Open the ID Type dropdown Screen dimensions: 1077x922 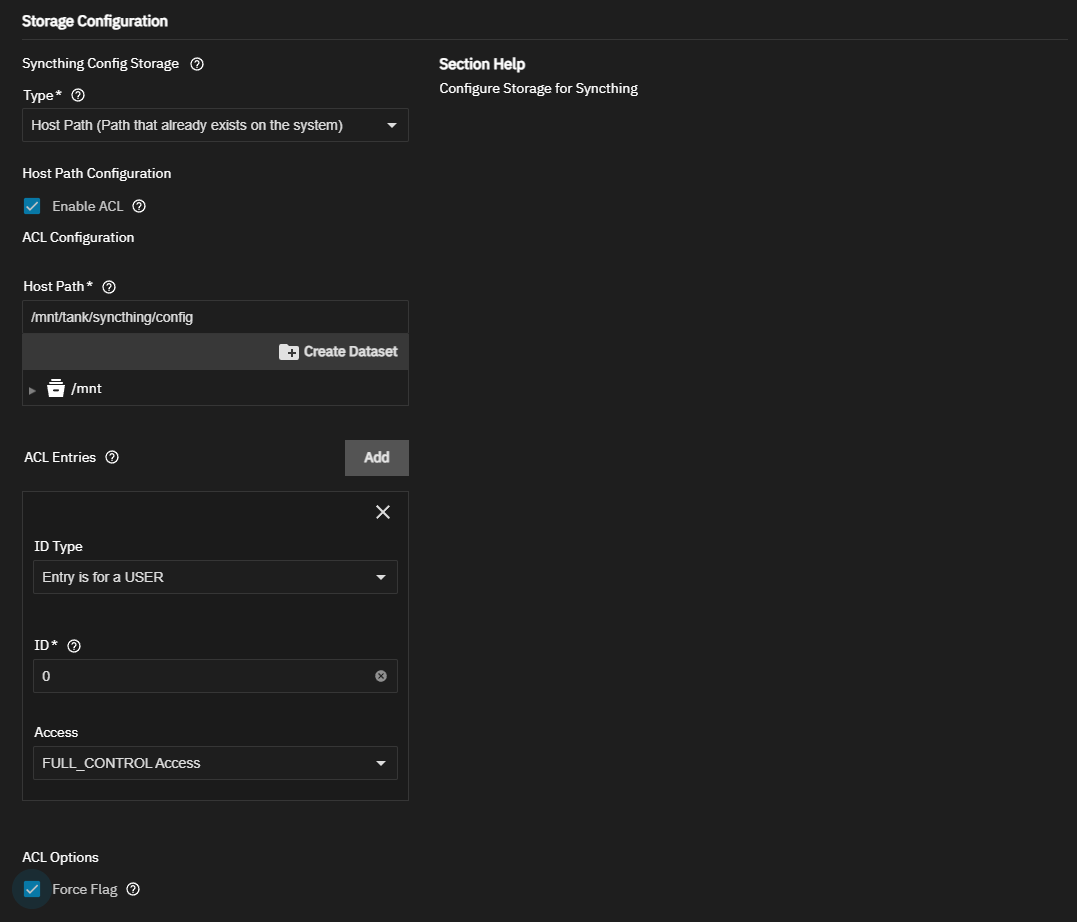[215, 577]
